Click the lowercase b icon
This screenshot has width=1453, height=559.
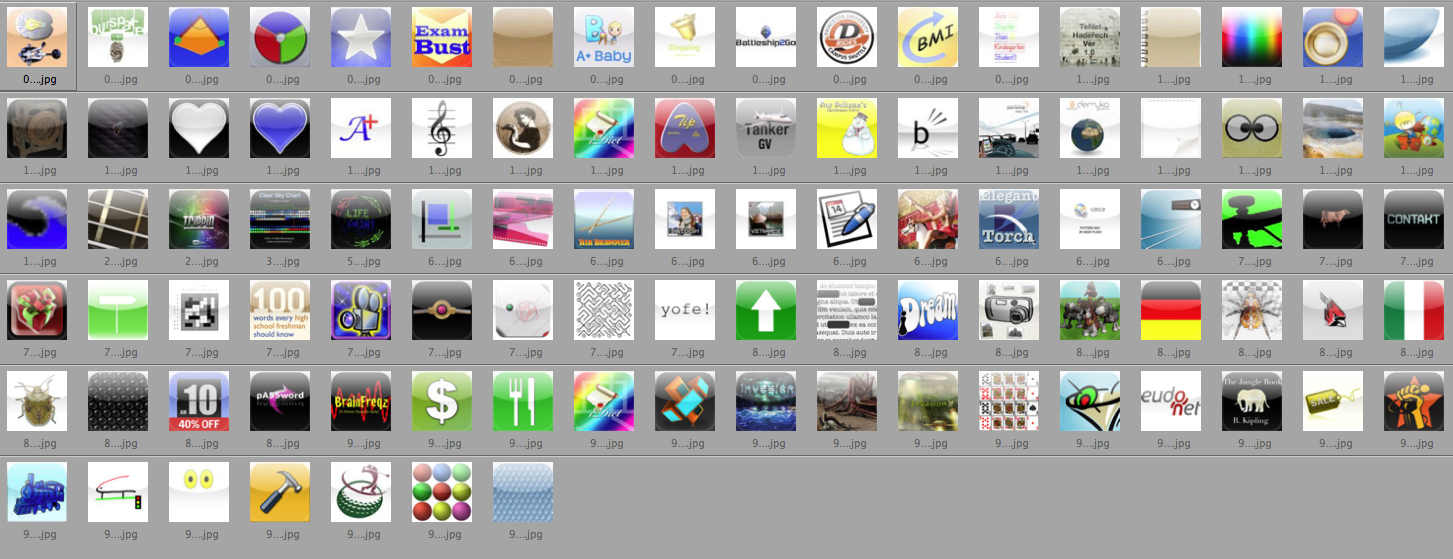[928, 128]
